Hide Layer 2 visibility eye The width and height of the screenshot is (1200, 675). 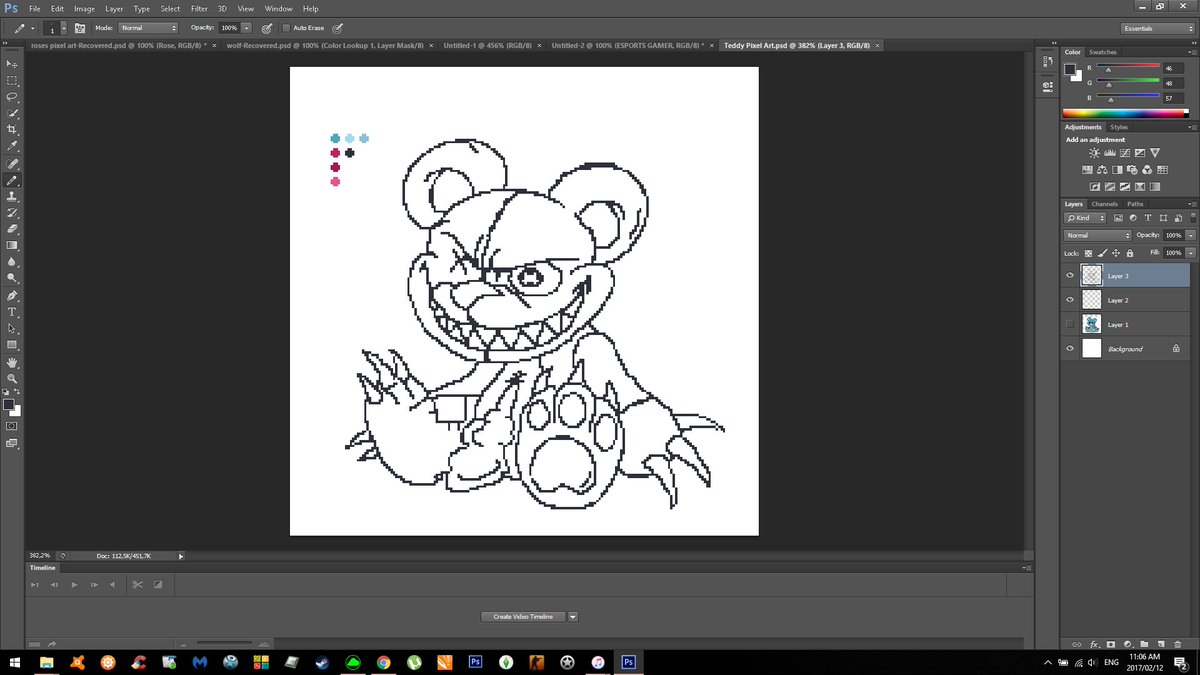pyautogui.click(x=1070, y=300)
